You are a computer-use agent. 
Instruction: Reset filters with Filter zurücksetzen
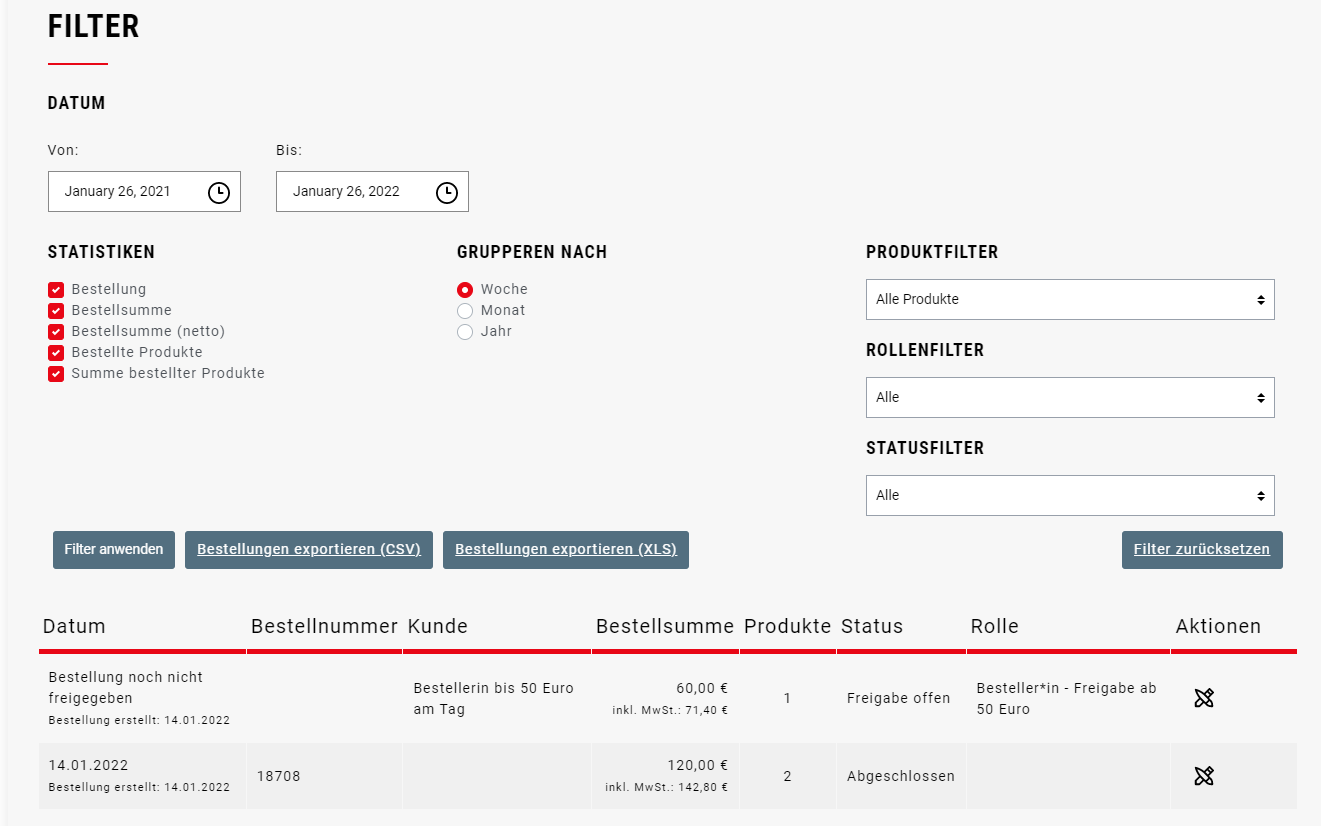(x=1201, y=550)
